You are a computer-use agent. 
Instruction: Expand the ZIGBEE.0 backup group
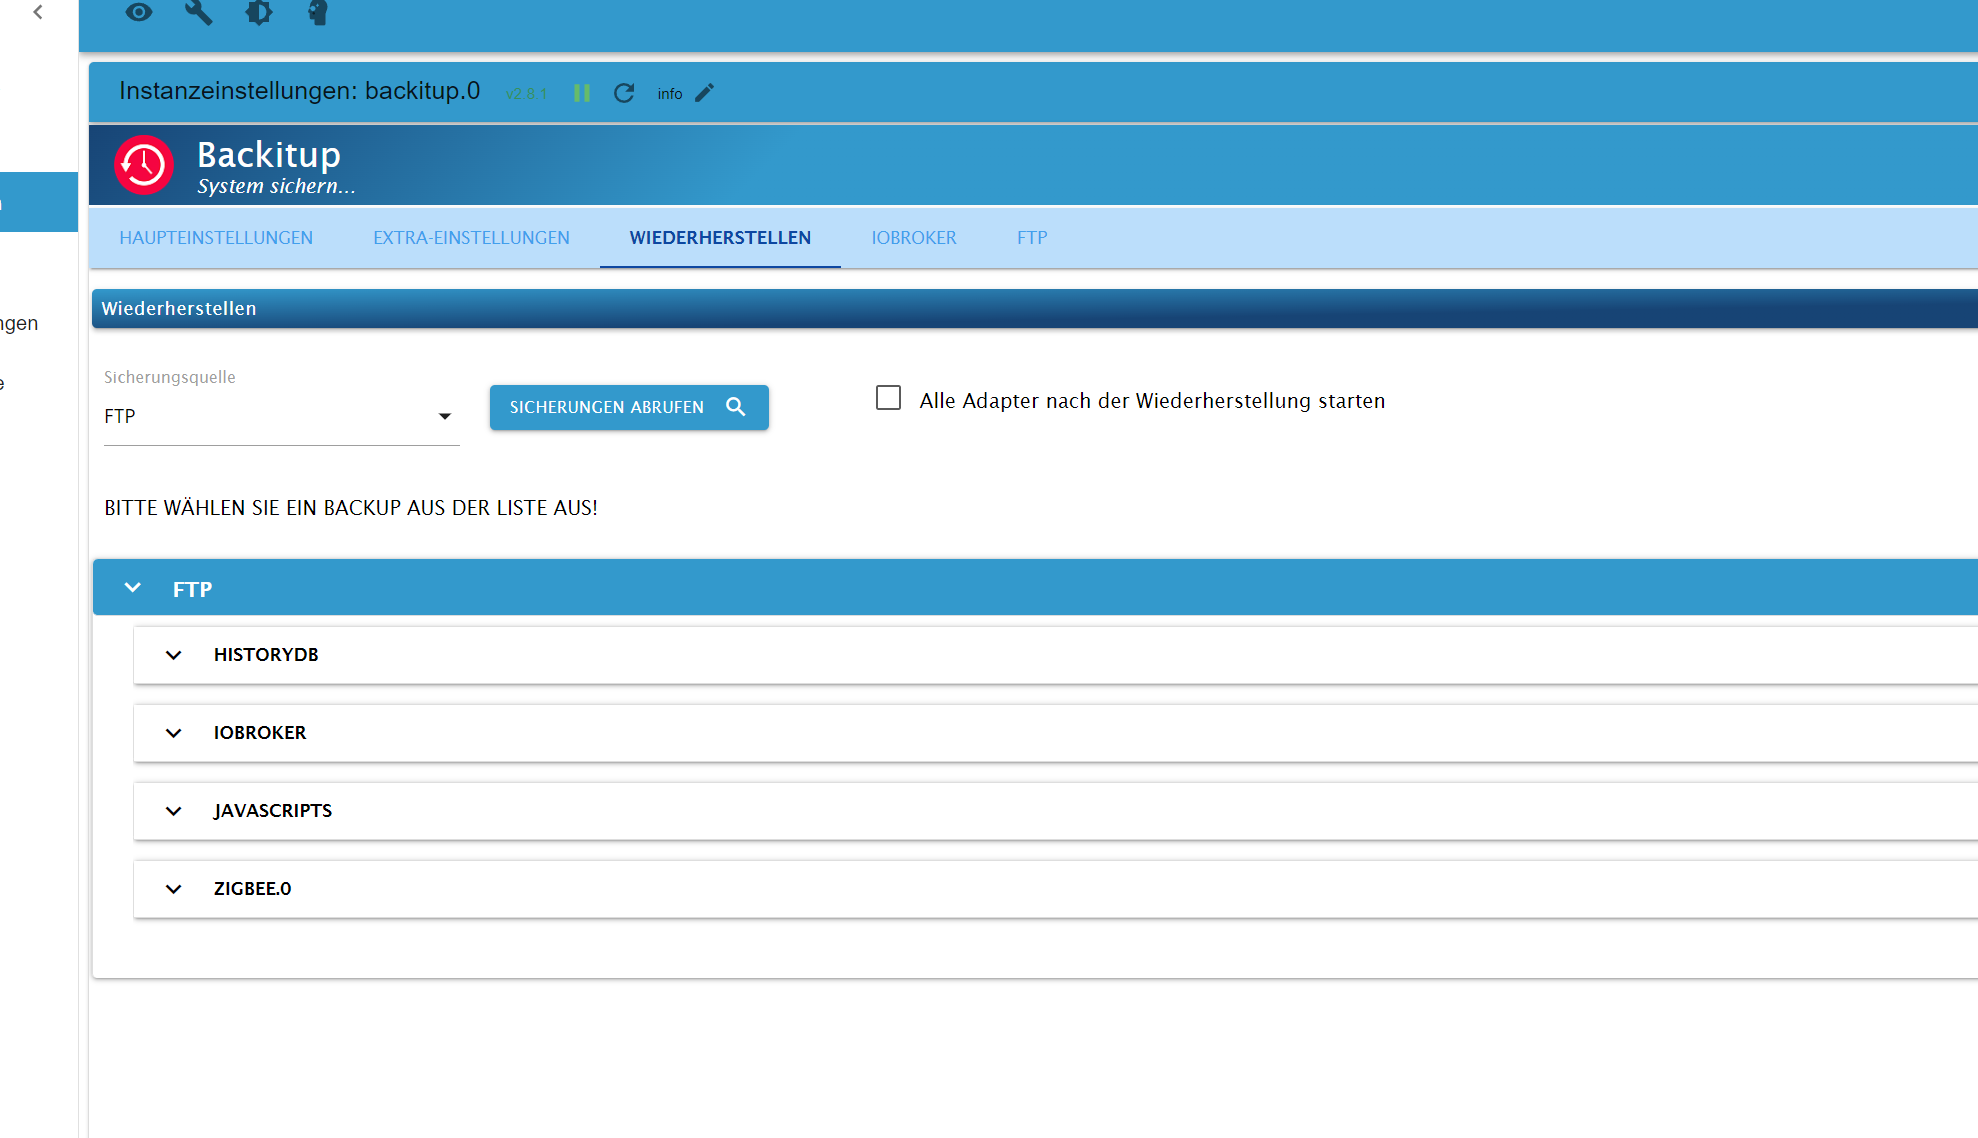point(174,889)
